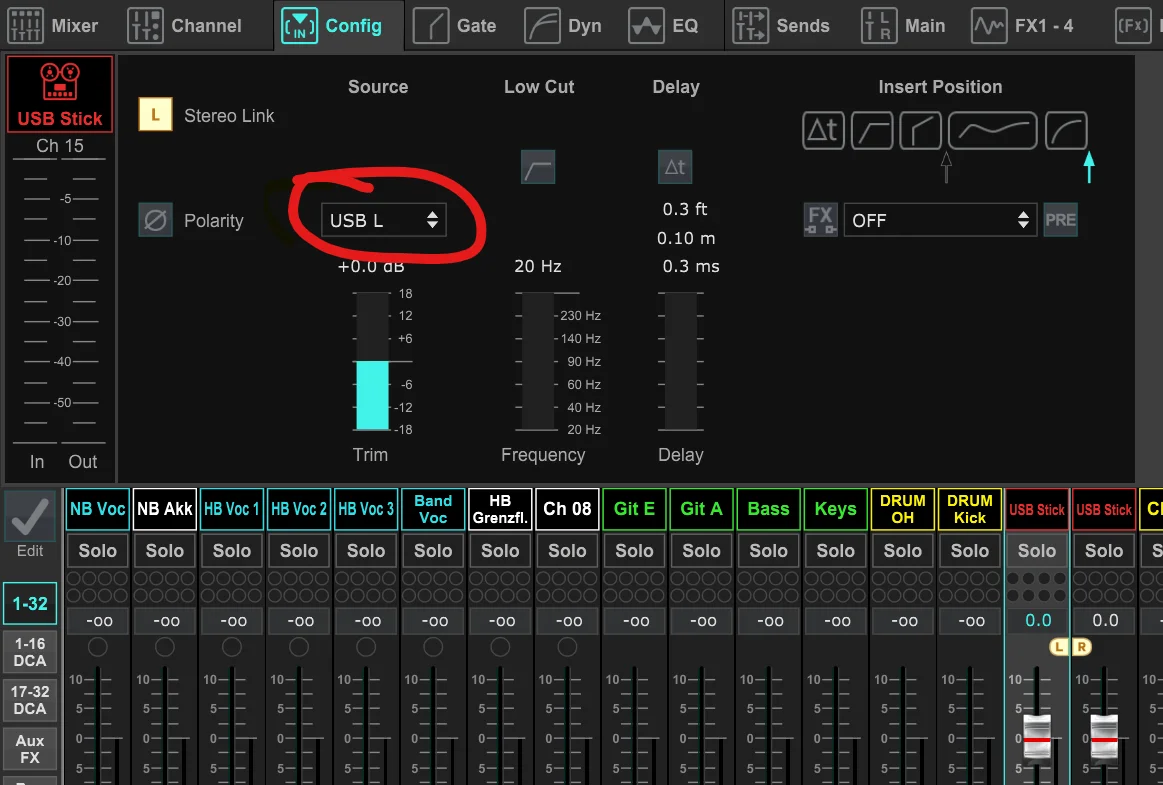Solo the Bass channel

tap(768, 551)
